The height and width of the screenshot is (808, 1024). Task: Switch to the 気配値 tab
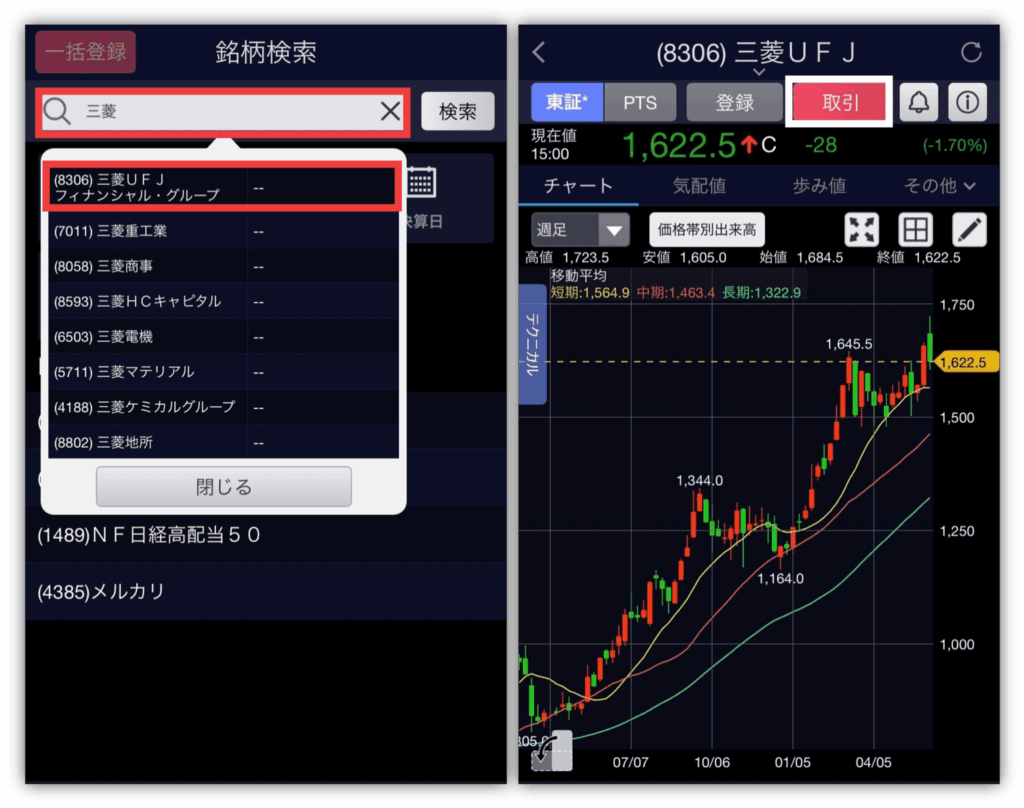point(699,185)
